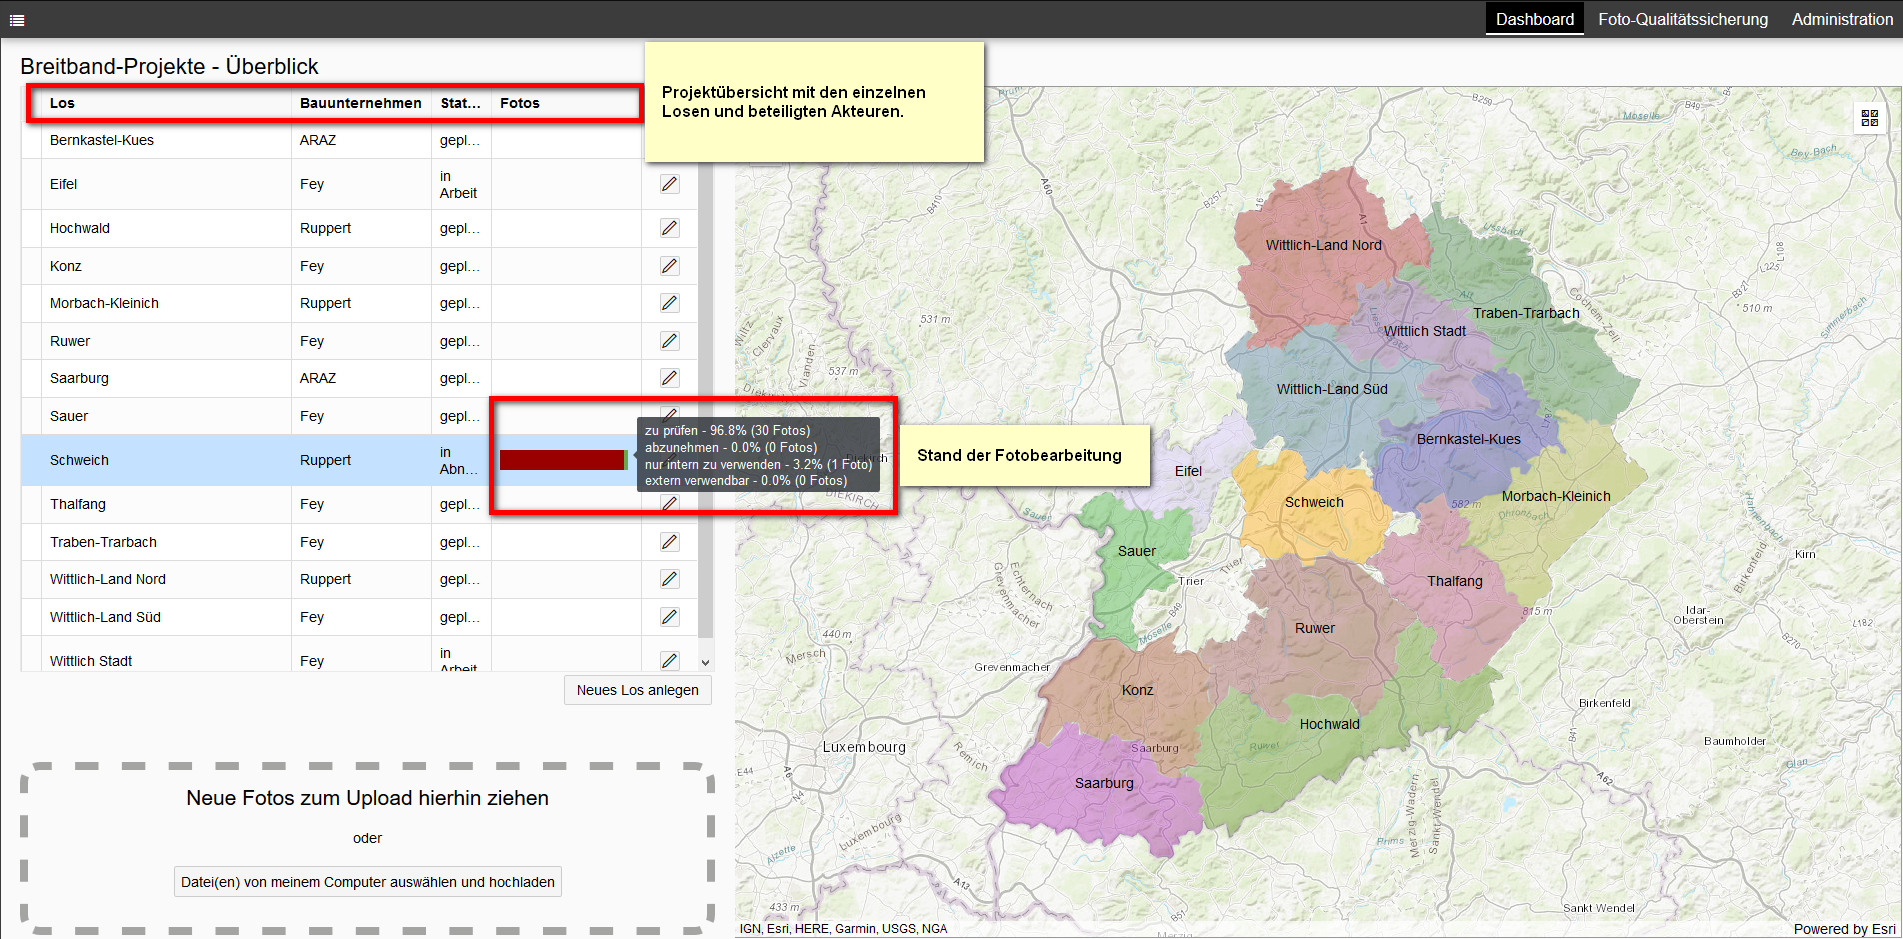The height and width of the screenshot is (939, 1903).
Task: Edit the Konz row with pencil icon
Action: click(670, 266)
